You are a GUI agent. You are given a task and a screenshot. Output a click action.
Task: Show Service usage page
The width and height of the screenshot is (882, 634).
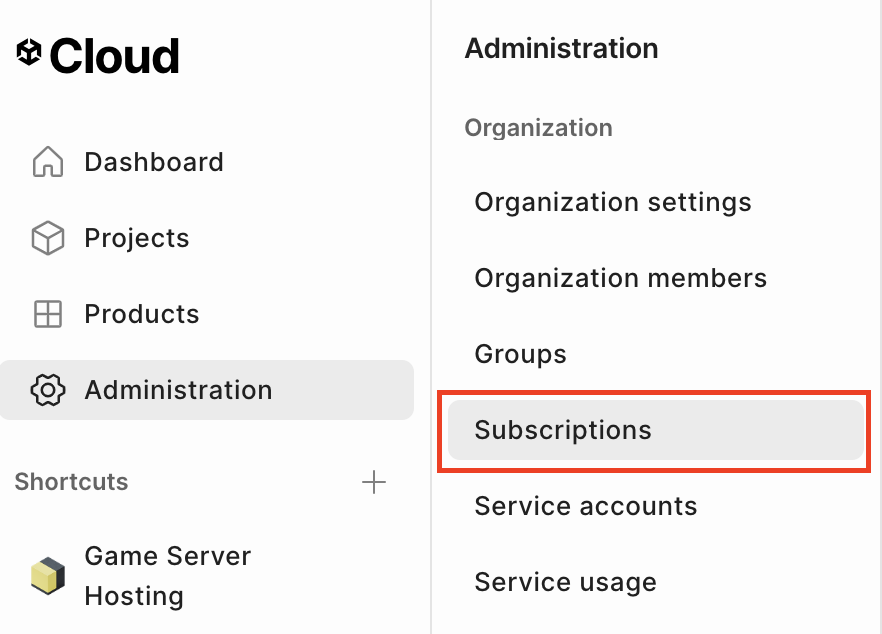(566, 582)
